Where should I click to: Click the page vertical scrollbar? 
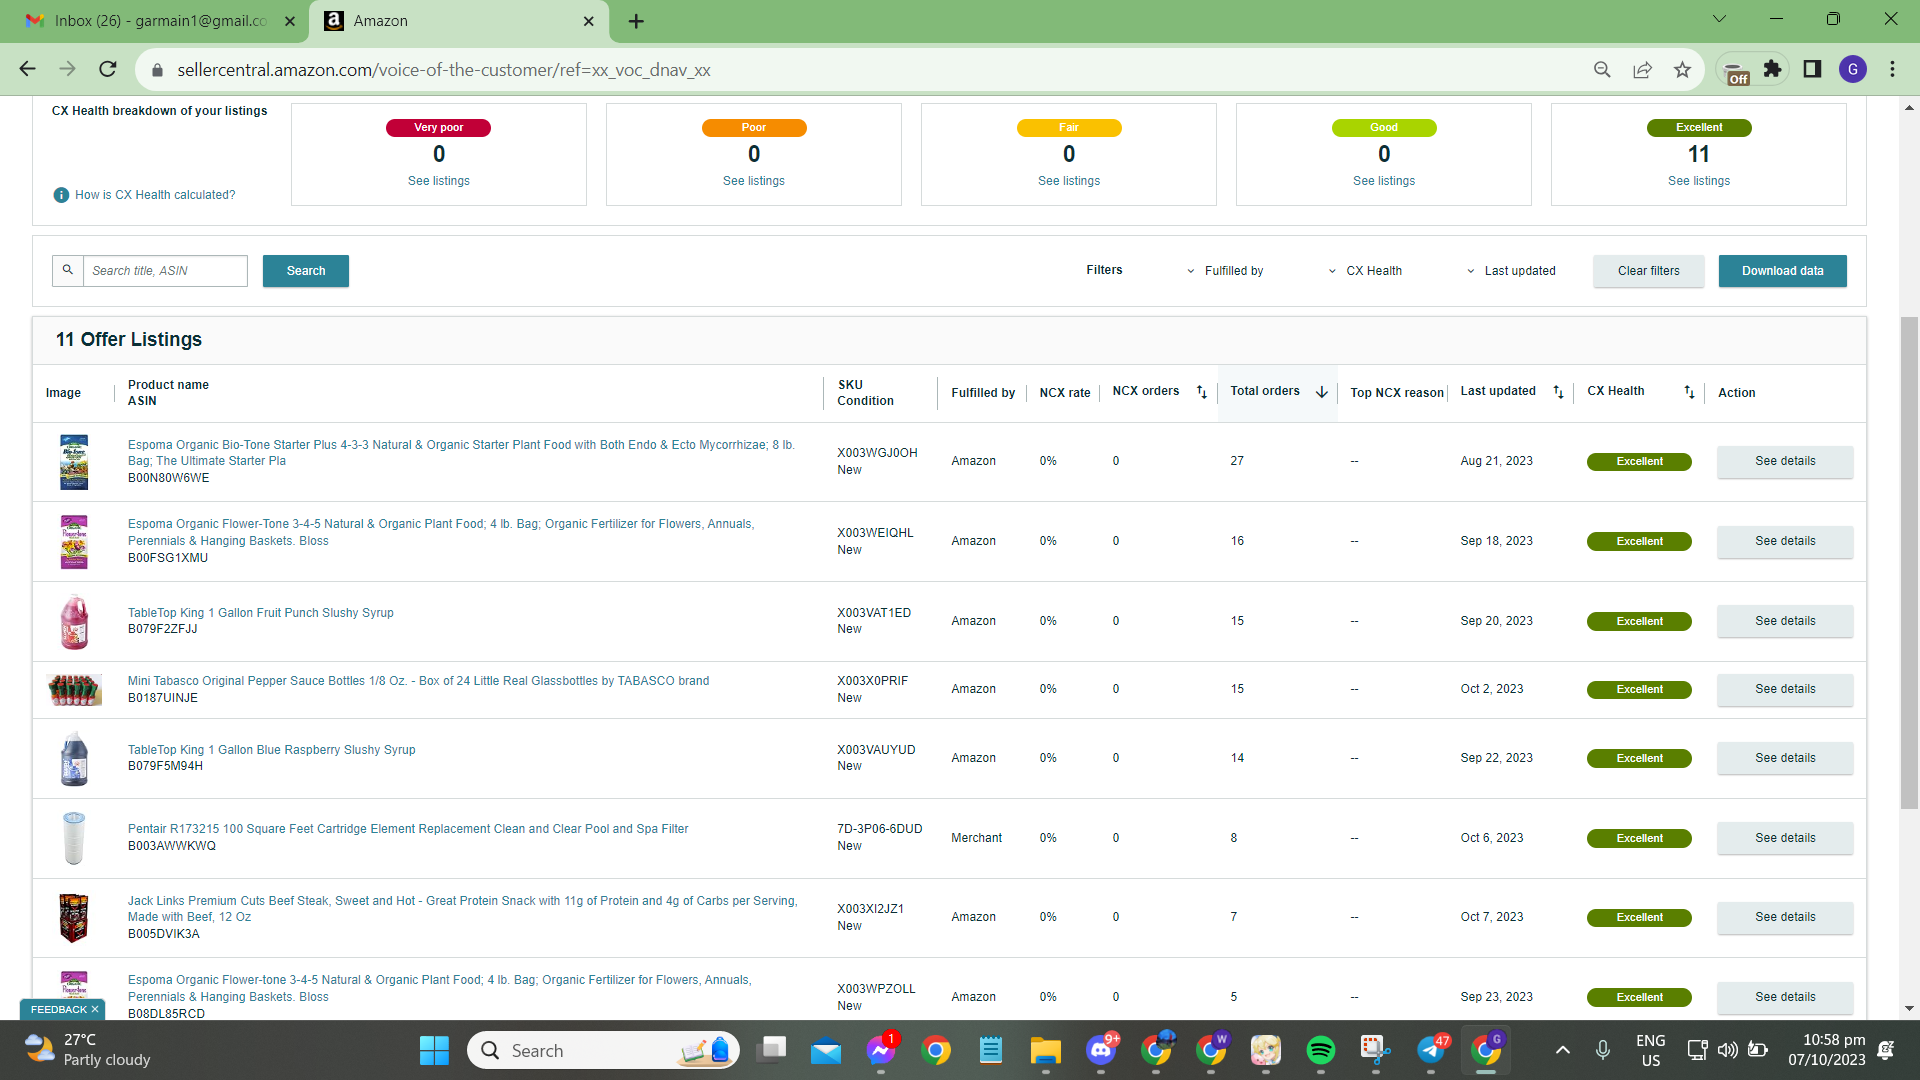(1909, 562)
